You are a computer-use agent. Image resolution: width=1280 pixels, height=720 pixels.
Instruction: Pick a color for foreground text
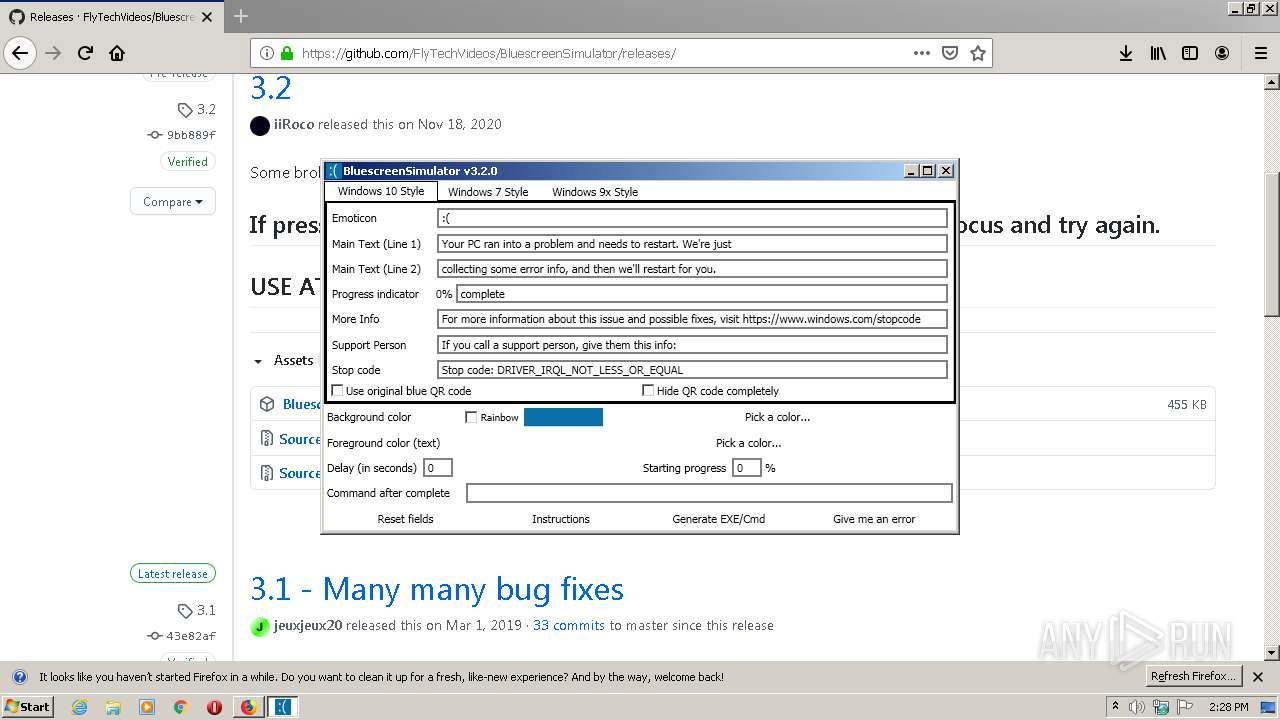click(748, 443)
